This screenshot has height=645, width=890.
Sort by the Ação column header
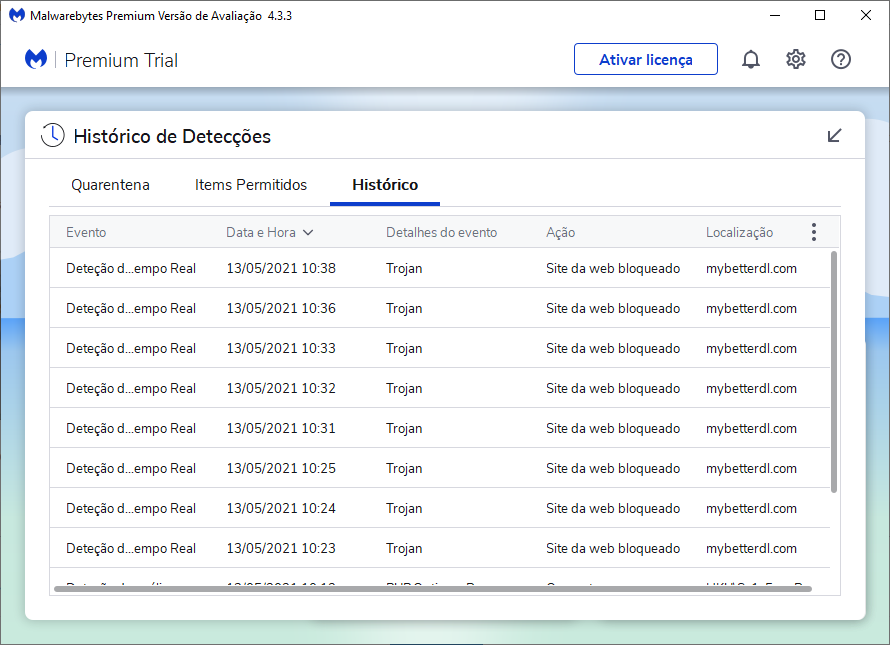[x=560, y=232]
